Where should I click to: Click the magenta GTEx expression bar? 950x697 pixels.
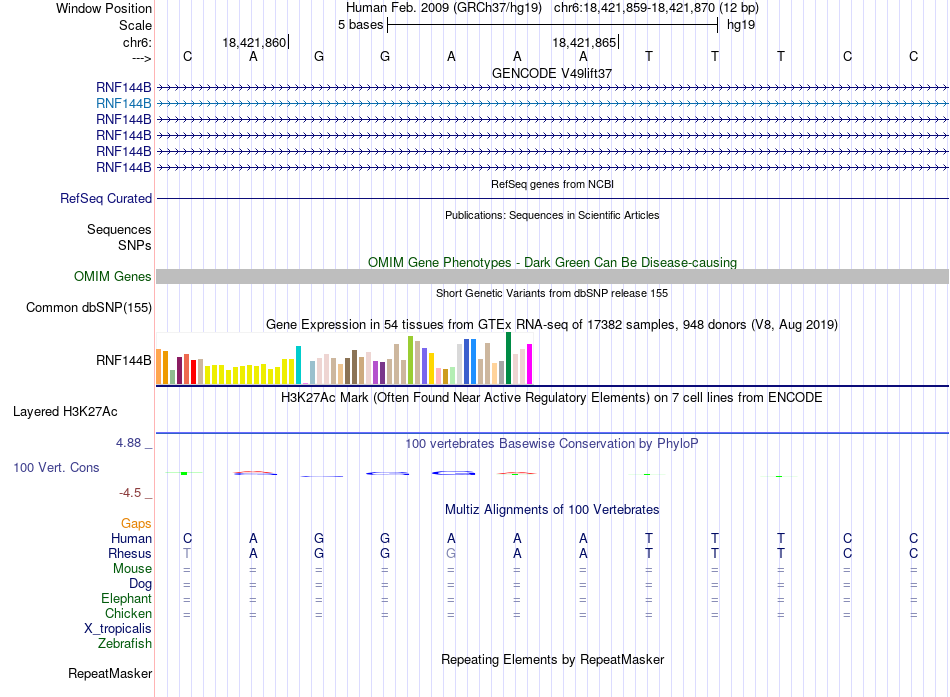coord(530,364)
